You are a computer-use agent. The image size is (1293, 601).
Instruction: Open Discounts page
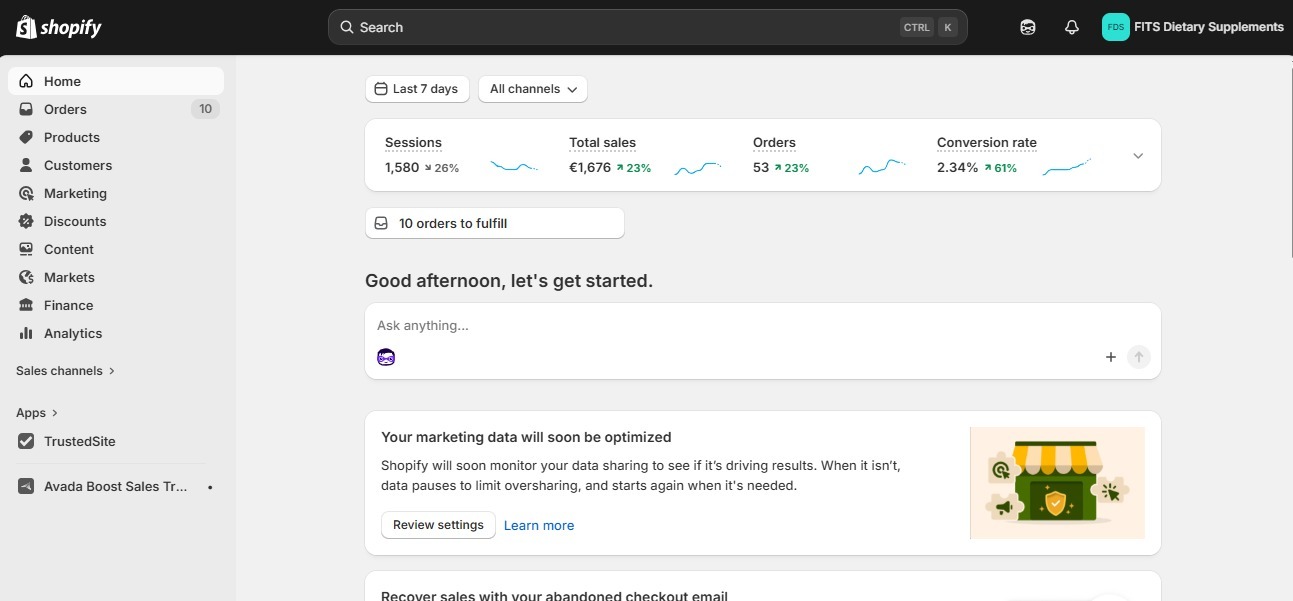click(116, 221)
